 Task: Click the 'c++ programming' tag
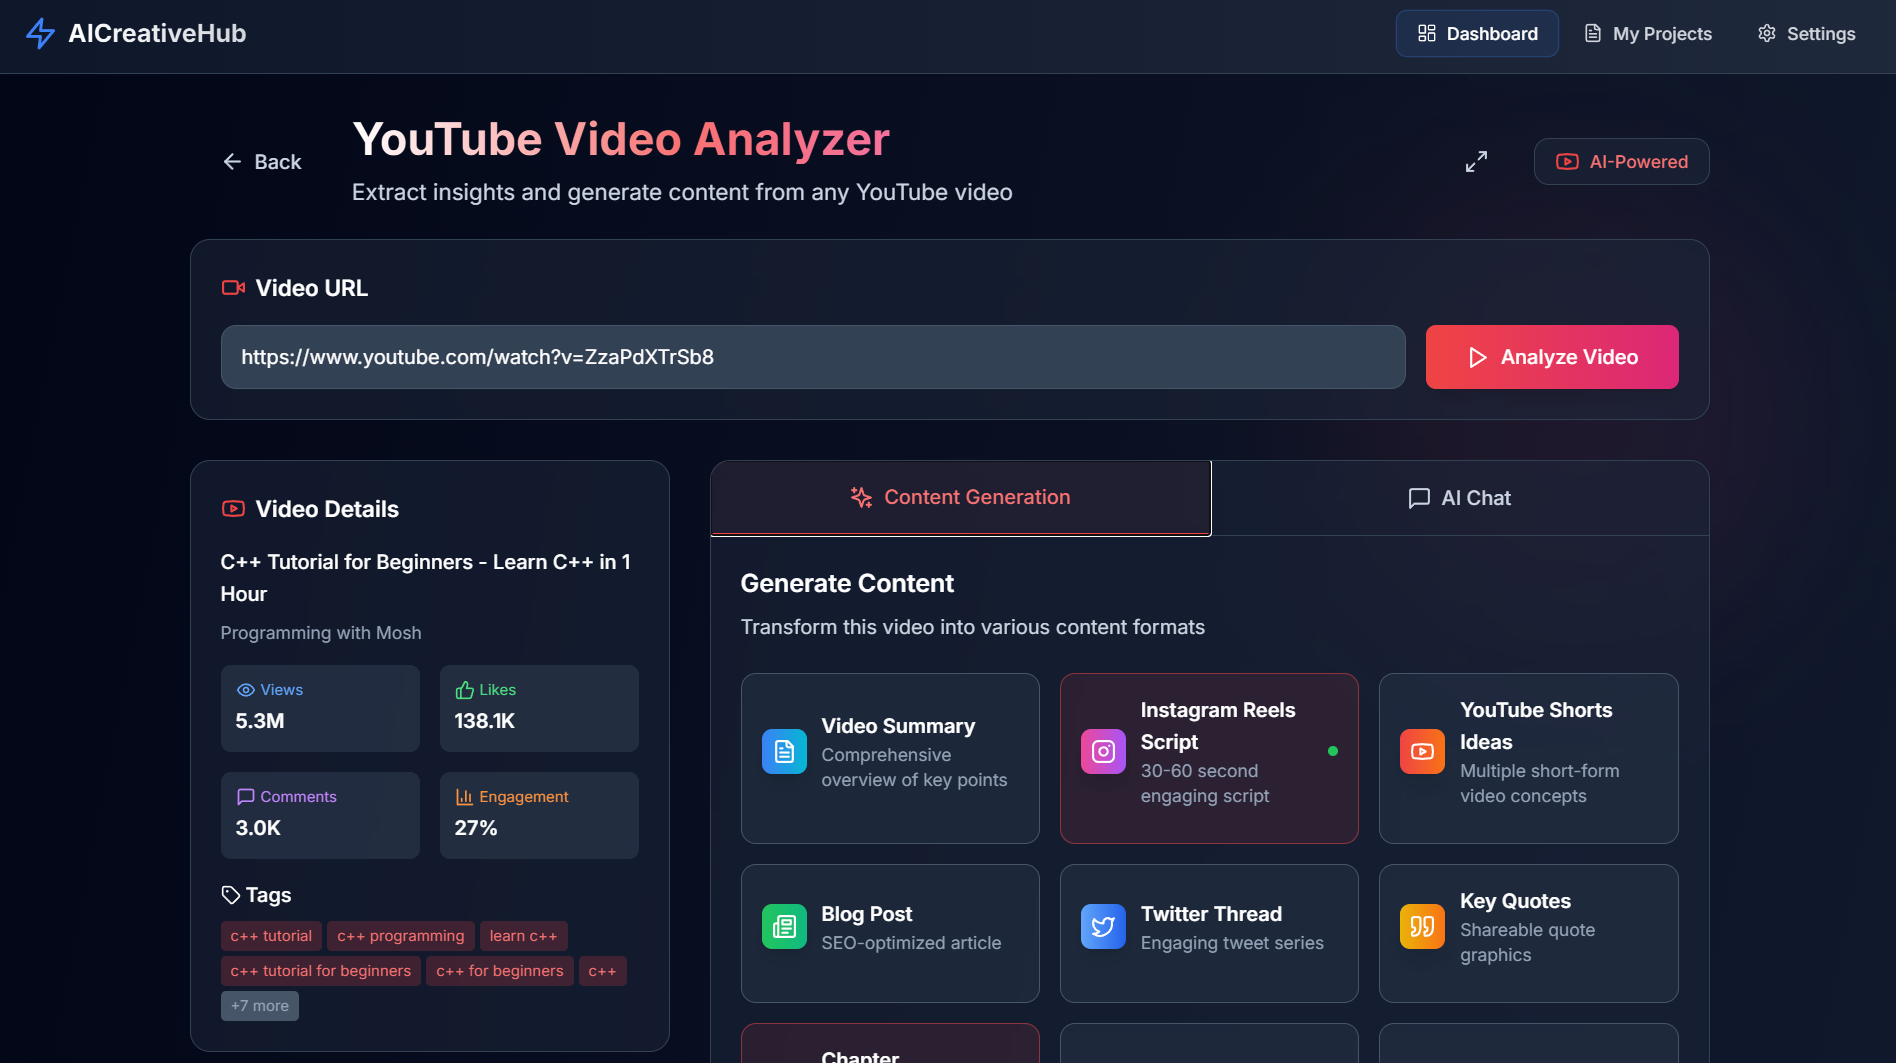click(401, 936)
